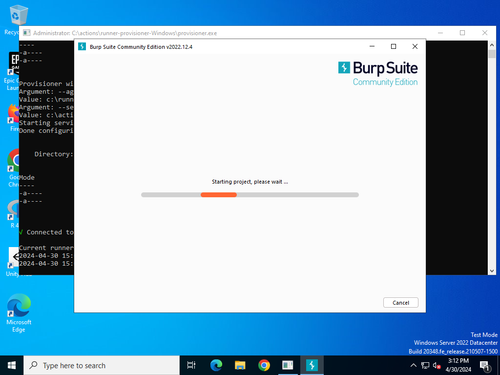Screen dimensions: 500x375
Task: Select the R desktop shortcut icon
Action: [13, 213]
